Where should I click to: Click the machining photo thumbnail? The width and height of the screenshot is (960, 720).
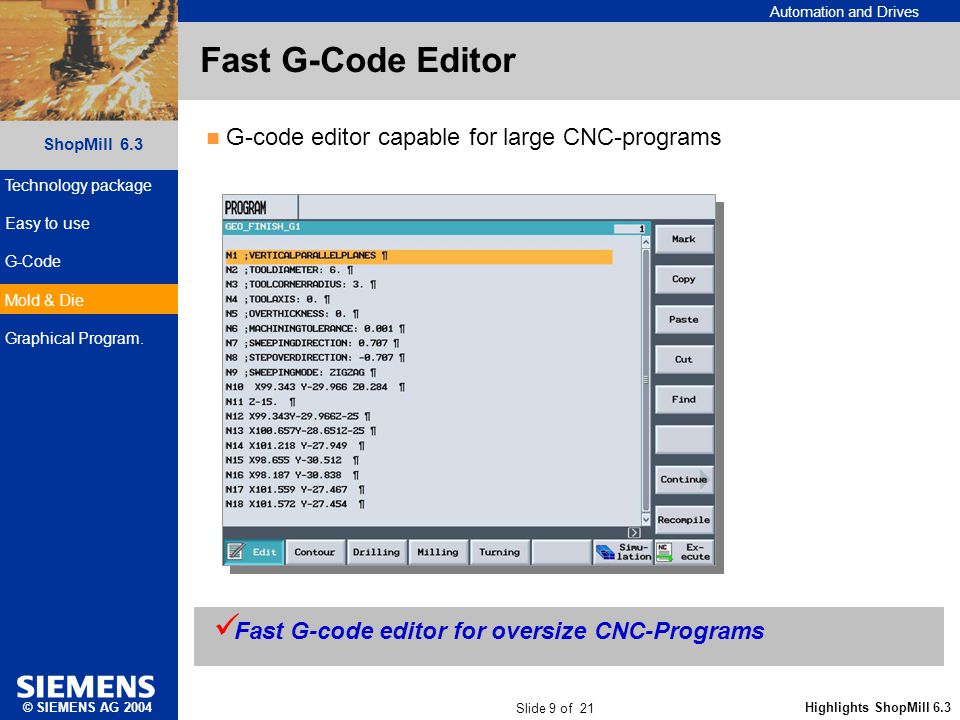click(x=89, y=60)
